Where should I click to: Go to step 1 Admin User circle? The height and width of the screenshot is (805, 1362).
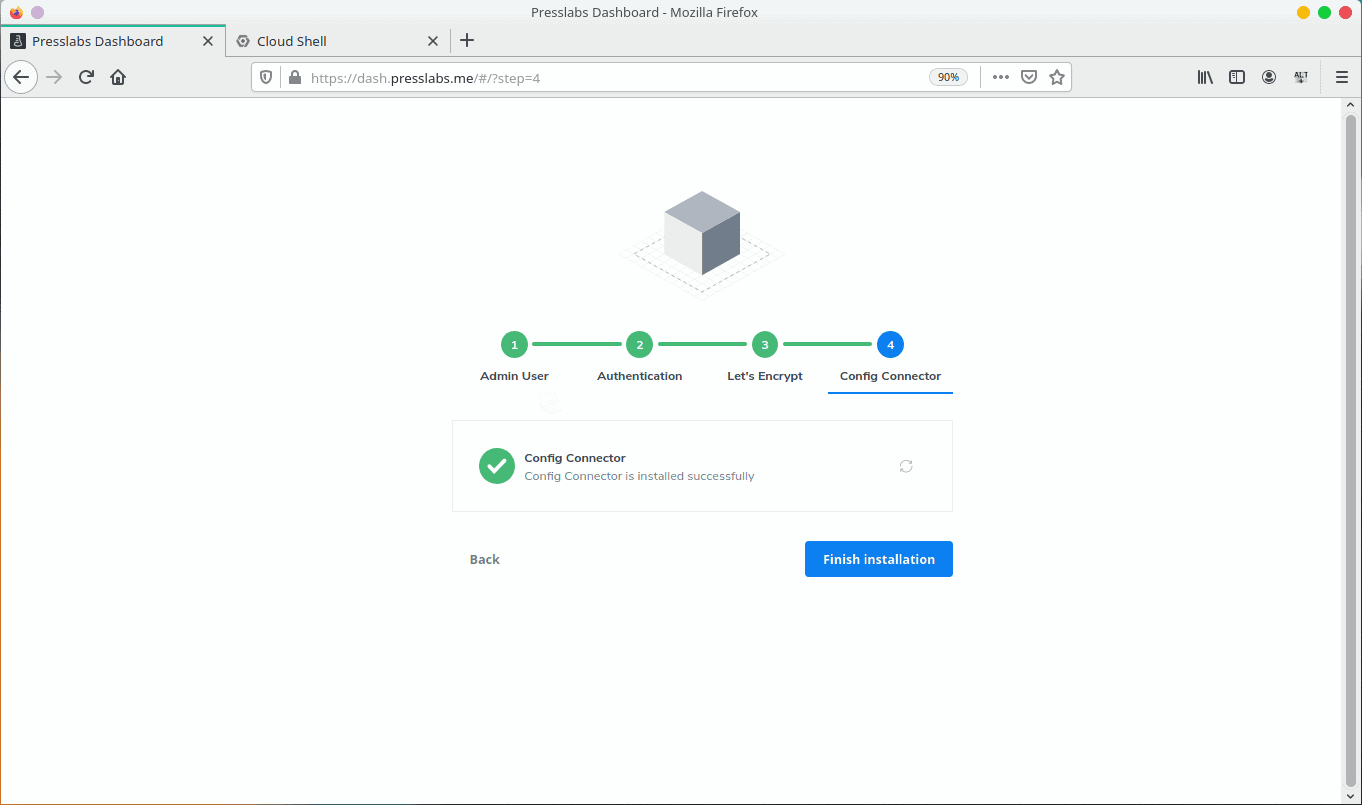[x=514, y=345]
